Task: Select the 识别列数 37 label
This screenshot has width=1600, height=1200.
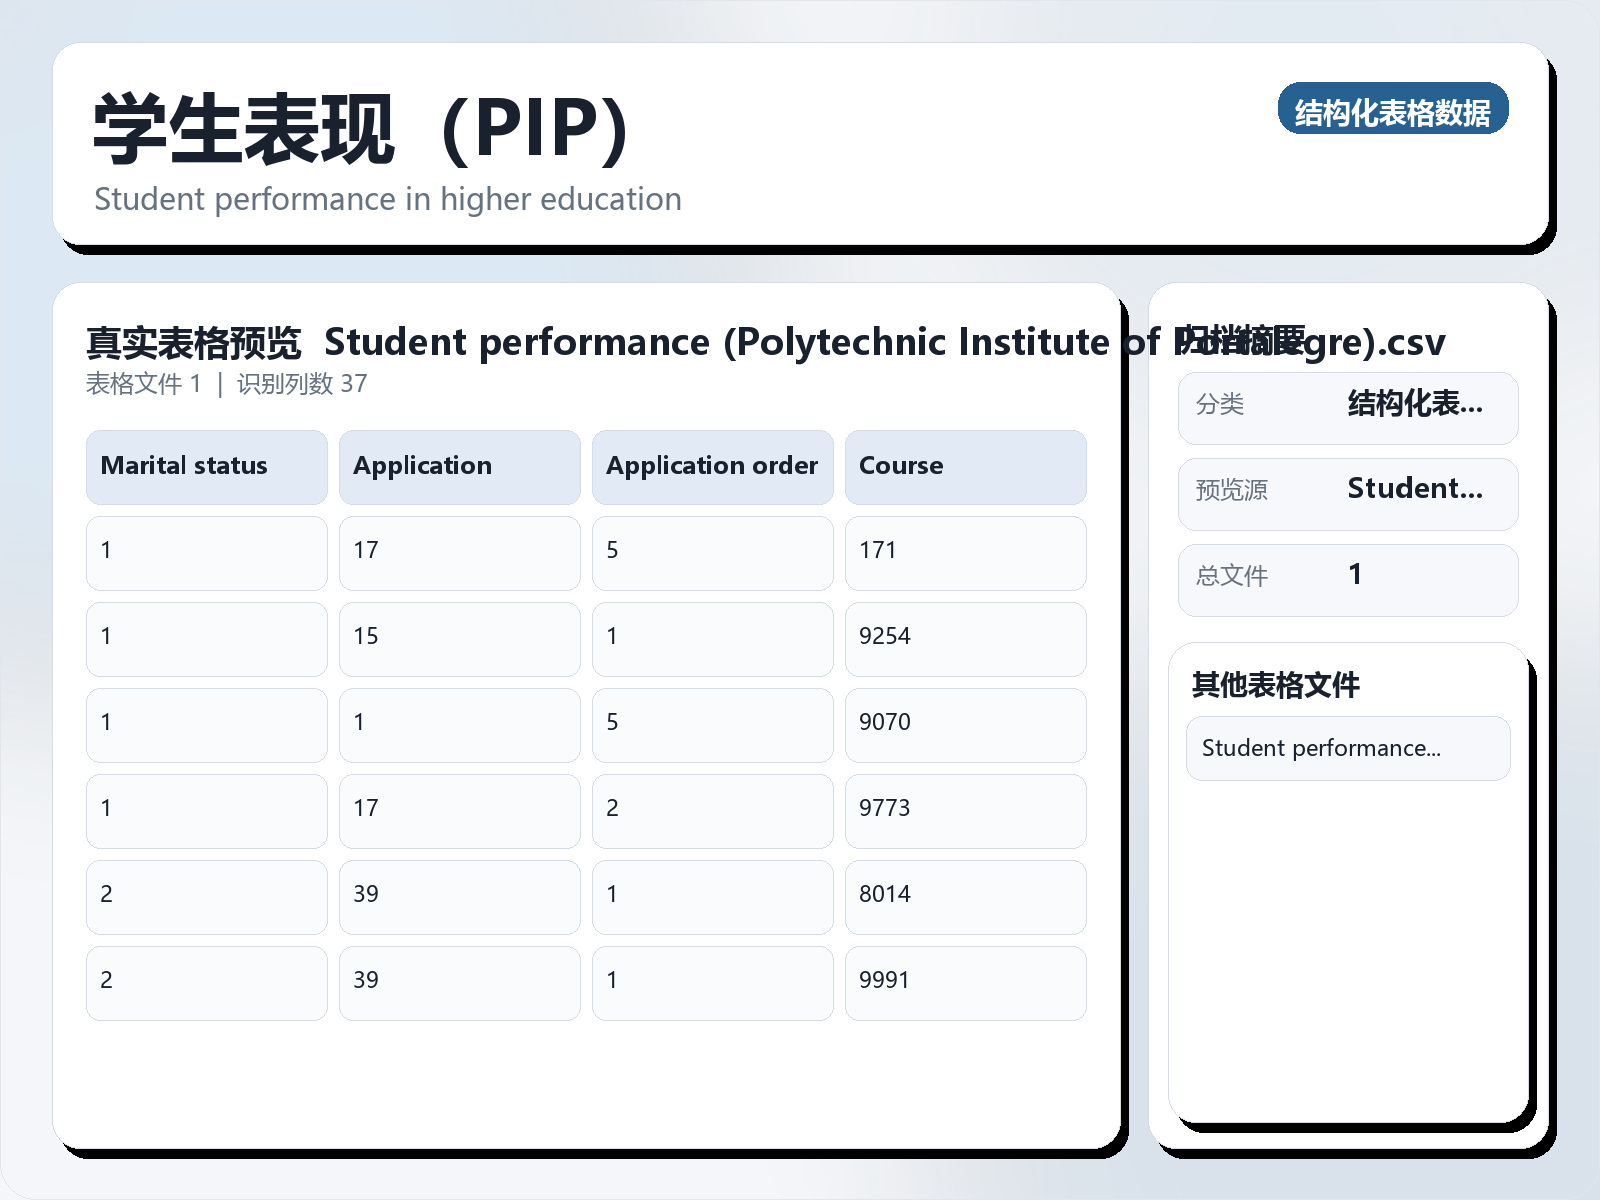Action: 302,383
